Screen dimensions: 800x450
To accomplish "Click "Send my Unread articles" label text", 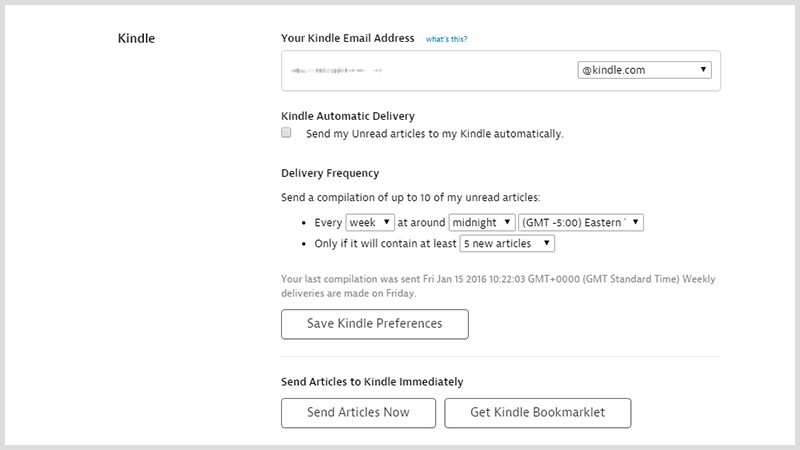I will tap(435, 134).
